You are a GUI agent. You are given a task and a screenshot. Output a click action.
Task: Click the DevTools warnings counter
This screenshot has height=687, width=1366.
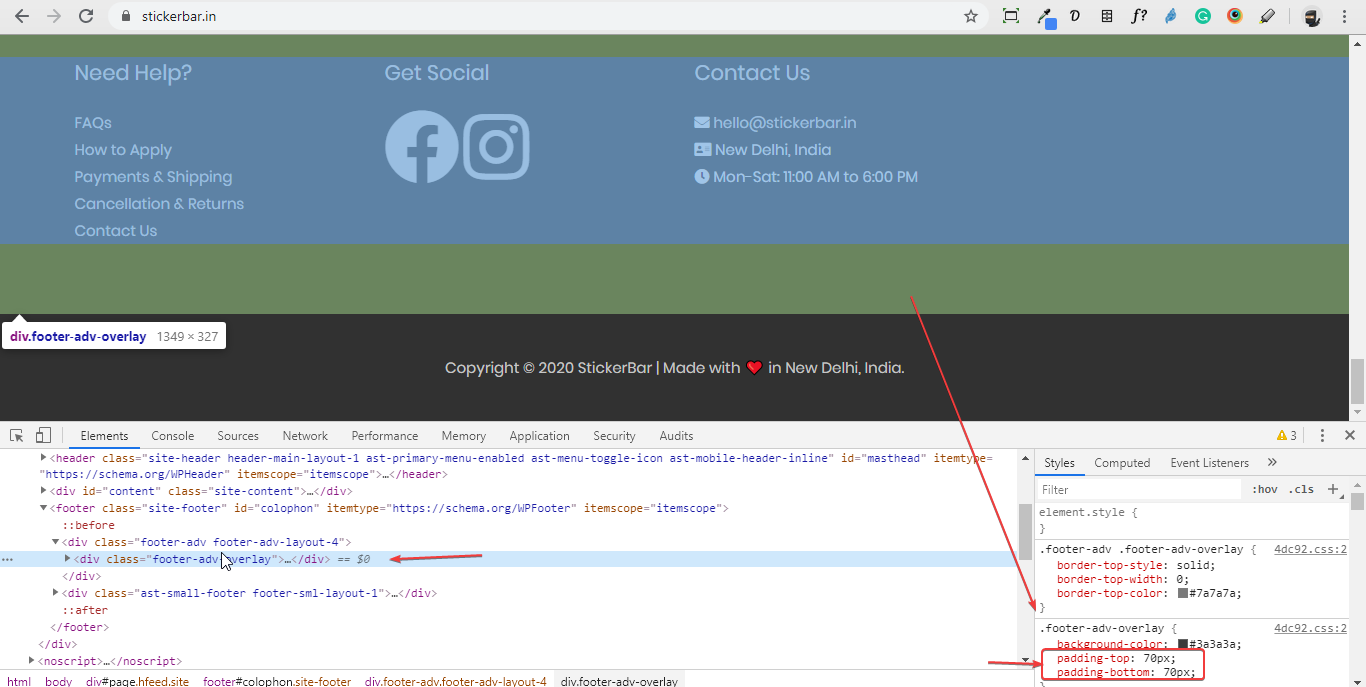tap(1287, 435)
